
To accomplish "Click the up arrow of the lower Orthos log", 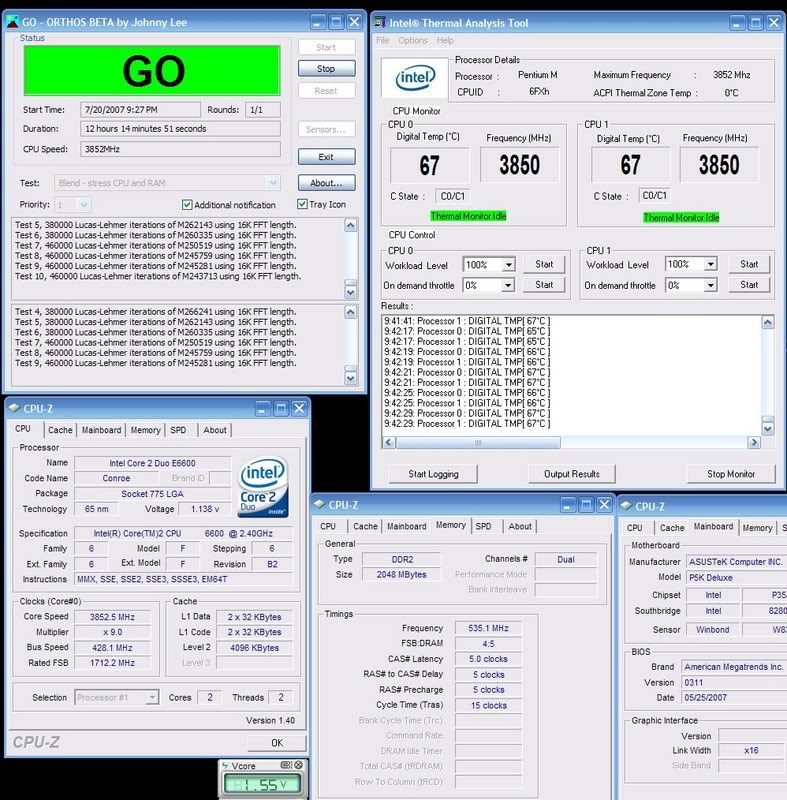I will [x=351, y=312].
